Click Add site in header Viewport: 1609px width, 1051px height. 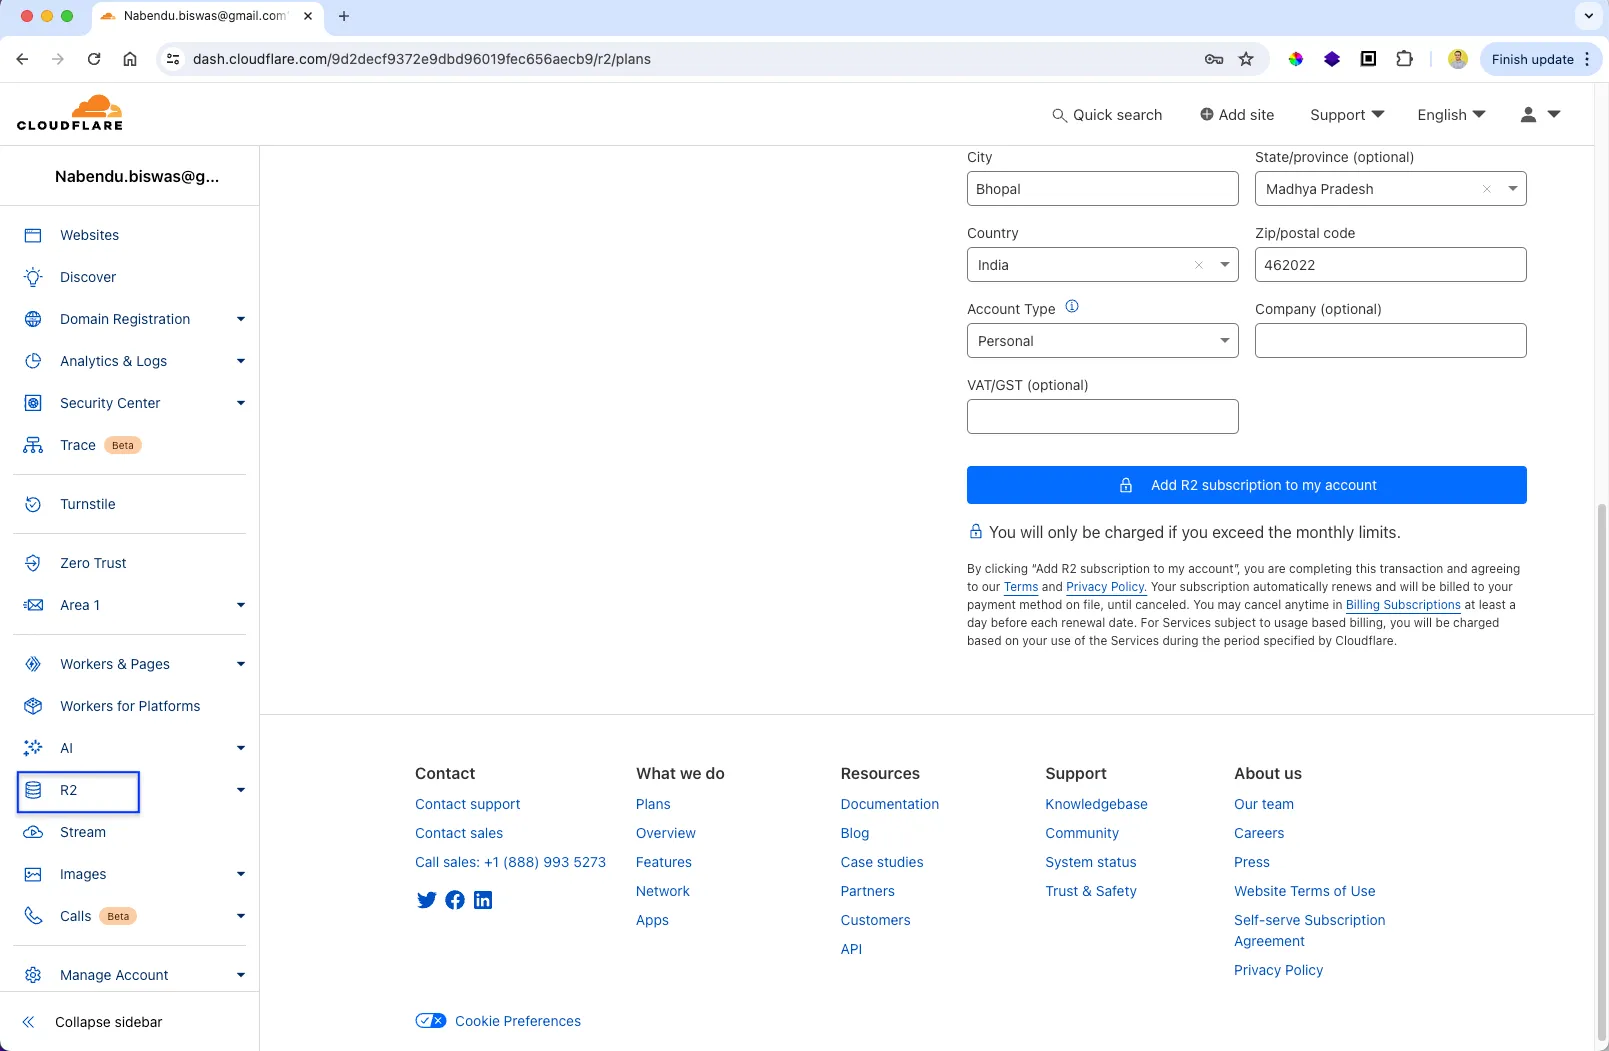(x=1237, y=115)
